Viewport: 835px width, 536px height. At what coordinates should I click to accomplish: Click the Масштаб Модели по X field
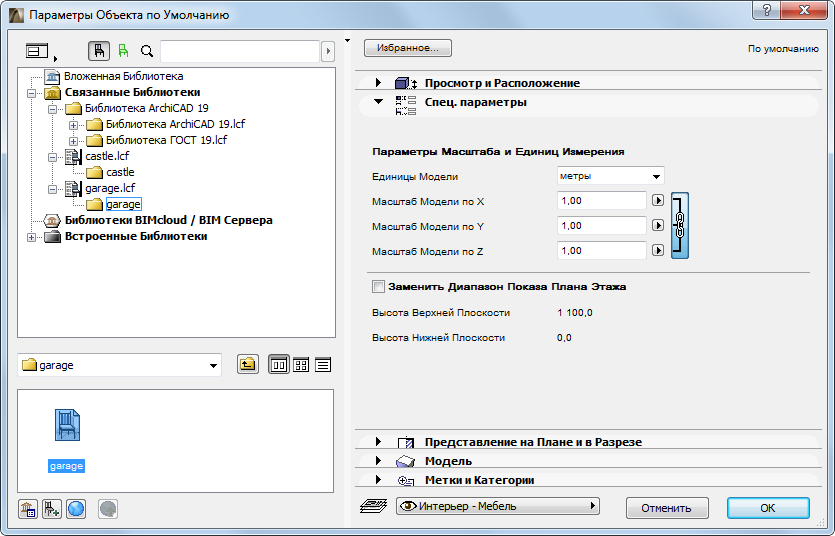click(x=602, y=201)
